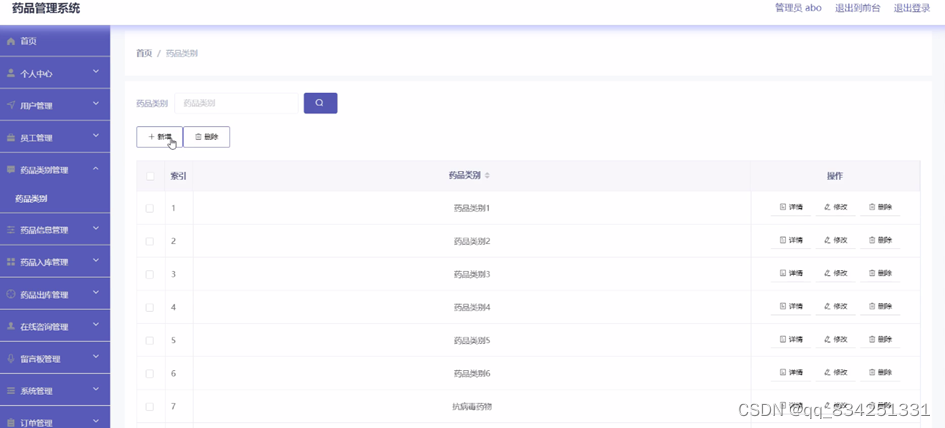Viewport: 945px width, 428px height.
Task: Expand the 药品信息管理 chevron
Action: (96, 228)
